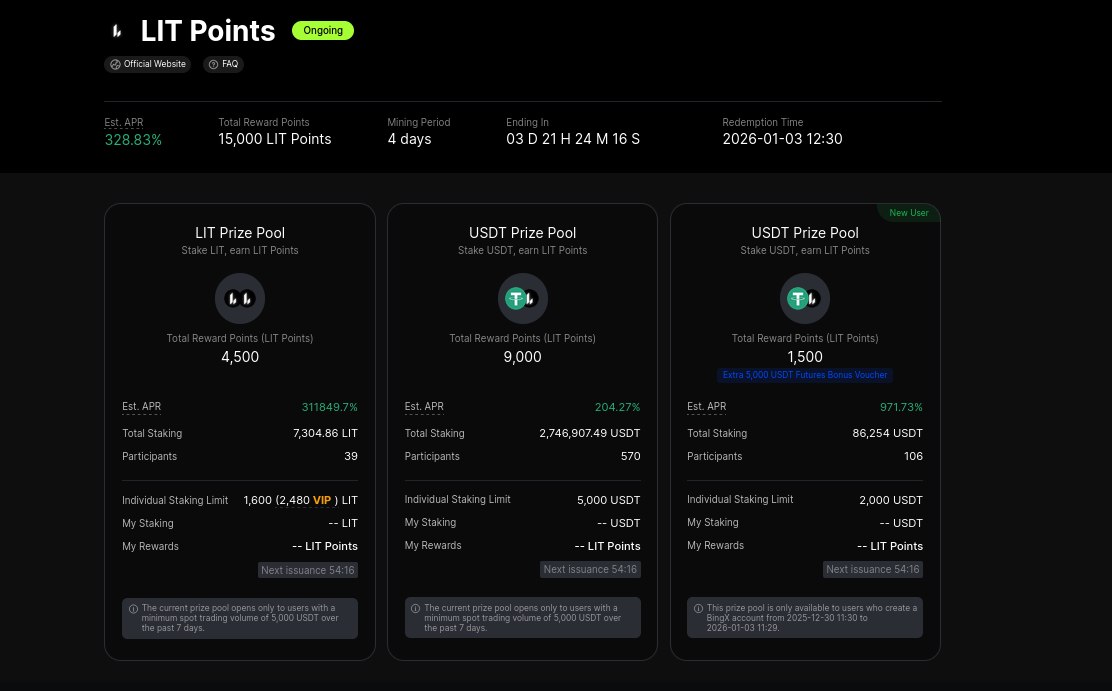Click the LIT logo icon beside the title
Image resolution: width=1112 pixels, height=691 pixels.
click(x=117, y=31)
